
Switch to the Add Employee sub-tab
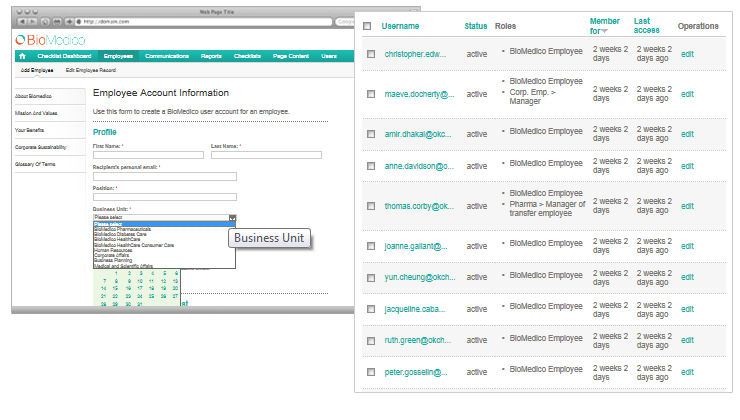(37, 70)
